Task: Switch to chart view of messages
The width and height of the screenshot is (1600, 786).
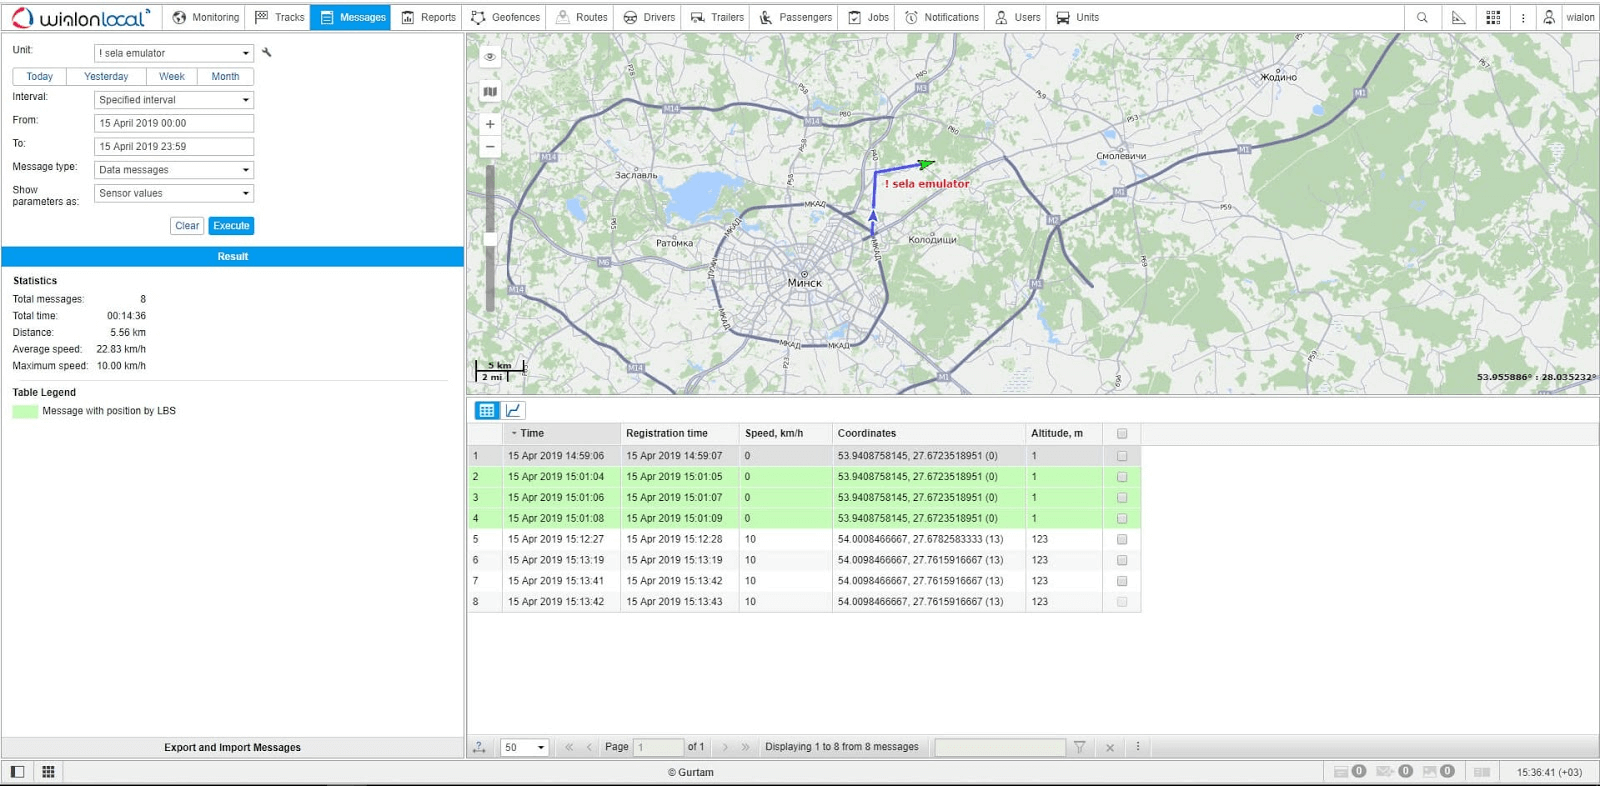Action: [513, 410]
